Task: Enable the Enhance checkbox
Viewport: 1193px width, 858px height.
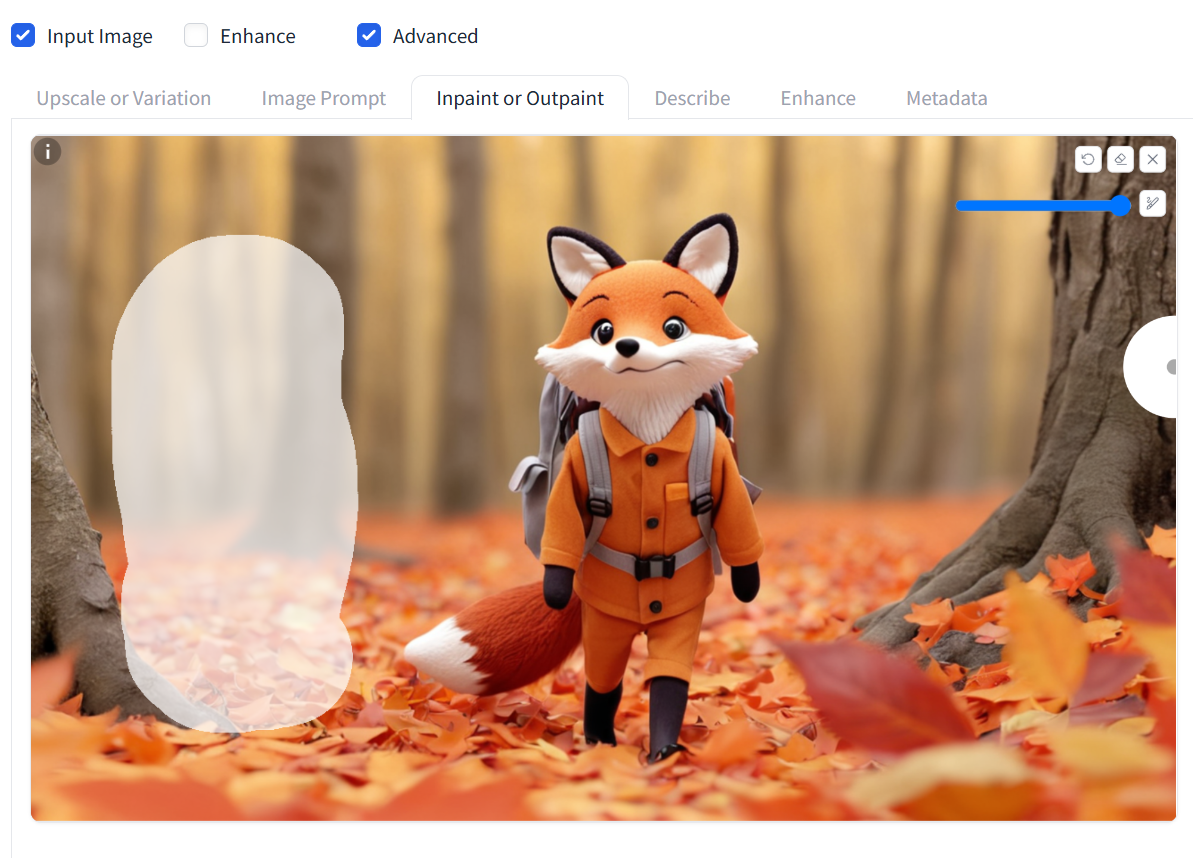Action: coord(196,36)
